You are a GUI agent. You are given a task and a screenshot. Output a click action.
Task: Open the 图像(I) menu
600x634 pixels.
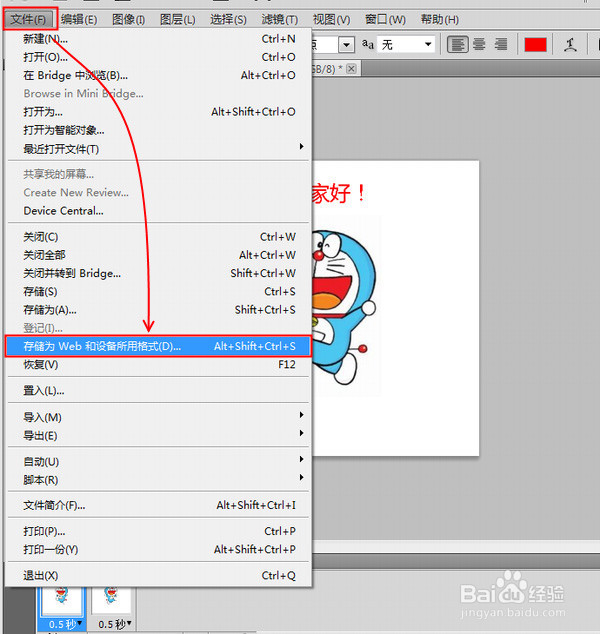[x=128, y=19]
